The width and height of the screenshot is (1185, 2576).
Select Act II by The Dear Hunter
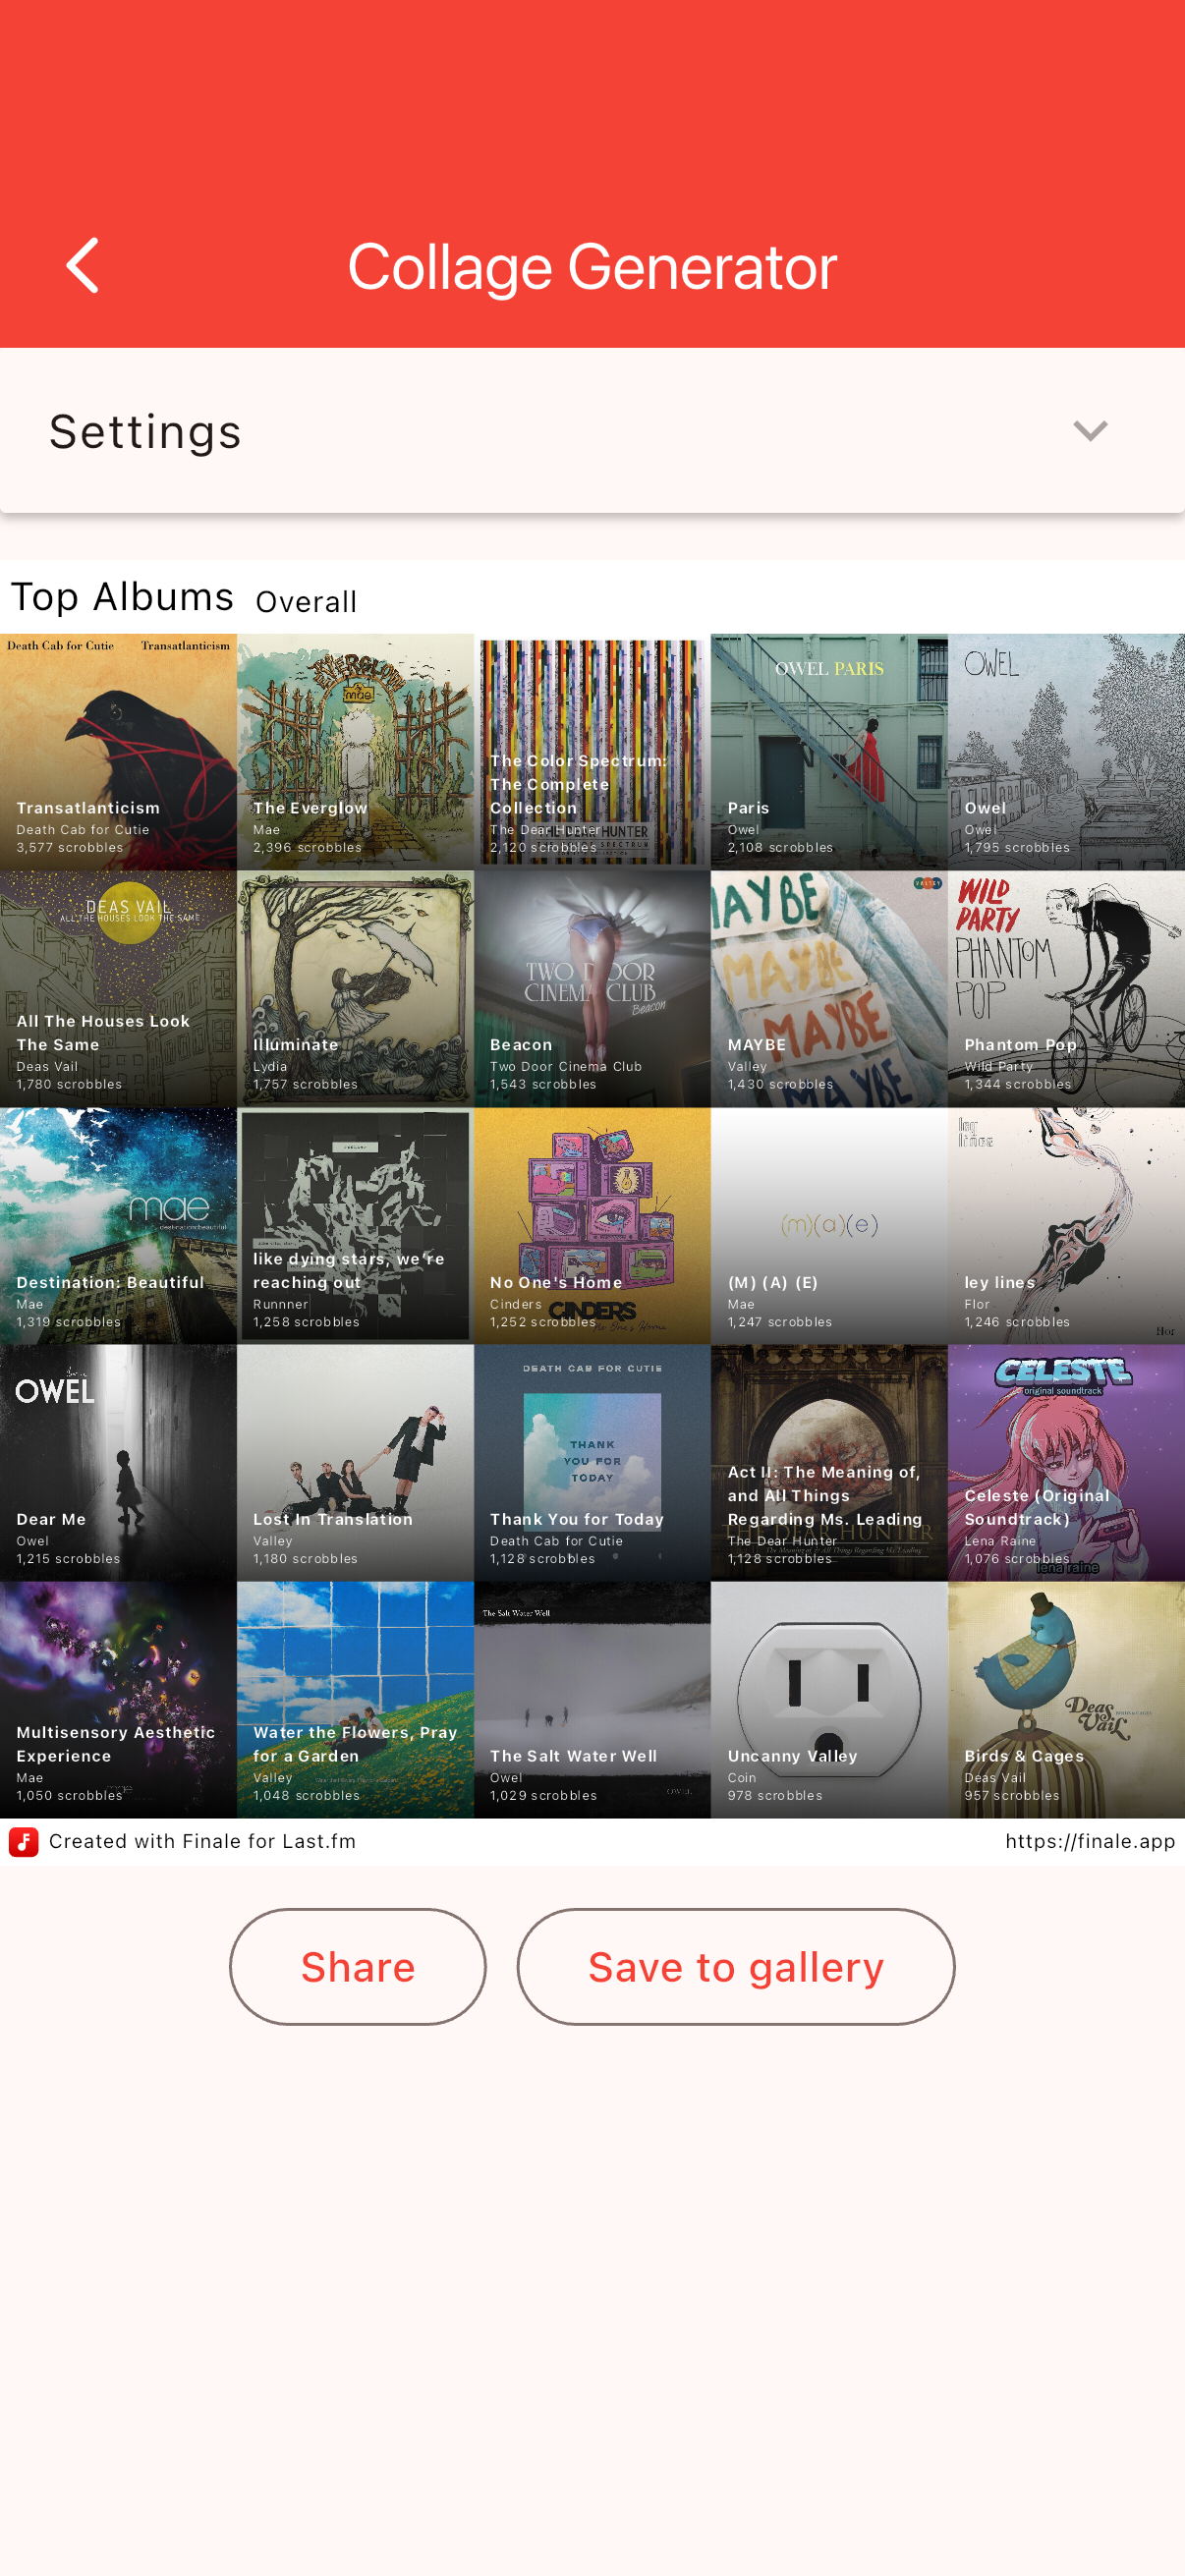[829, 1462]
